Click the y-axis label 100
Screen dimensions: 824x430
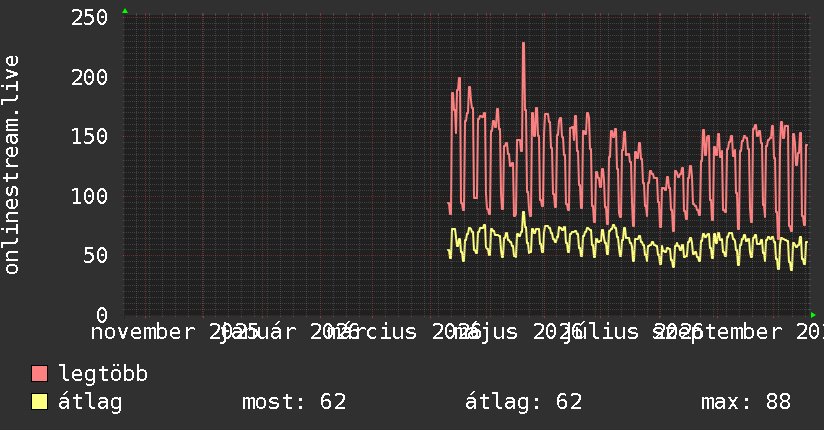pos(89,196)
